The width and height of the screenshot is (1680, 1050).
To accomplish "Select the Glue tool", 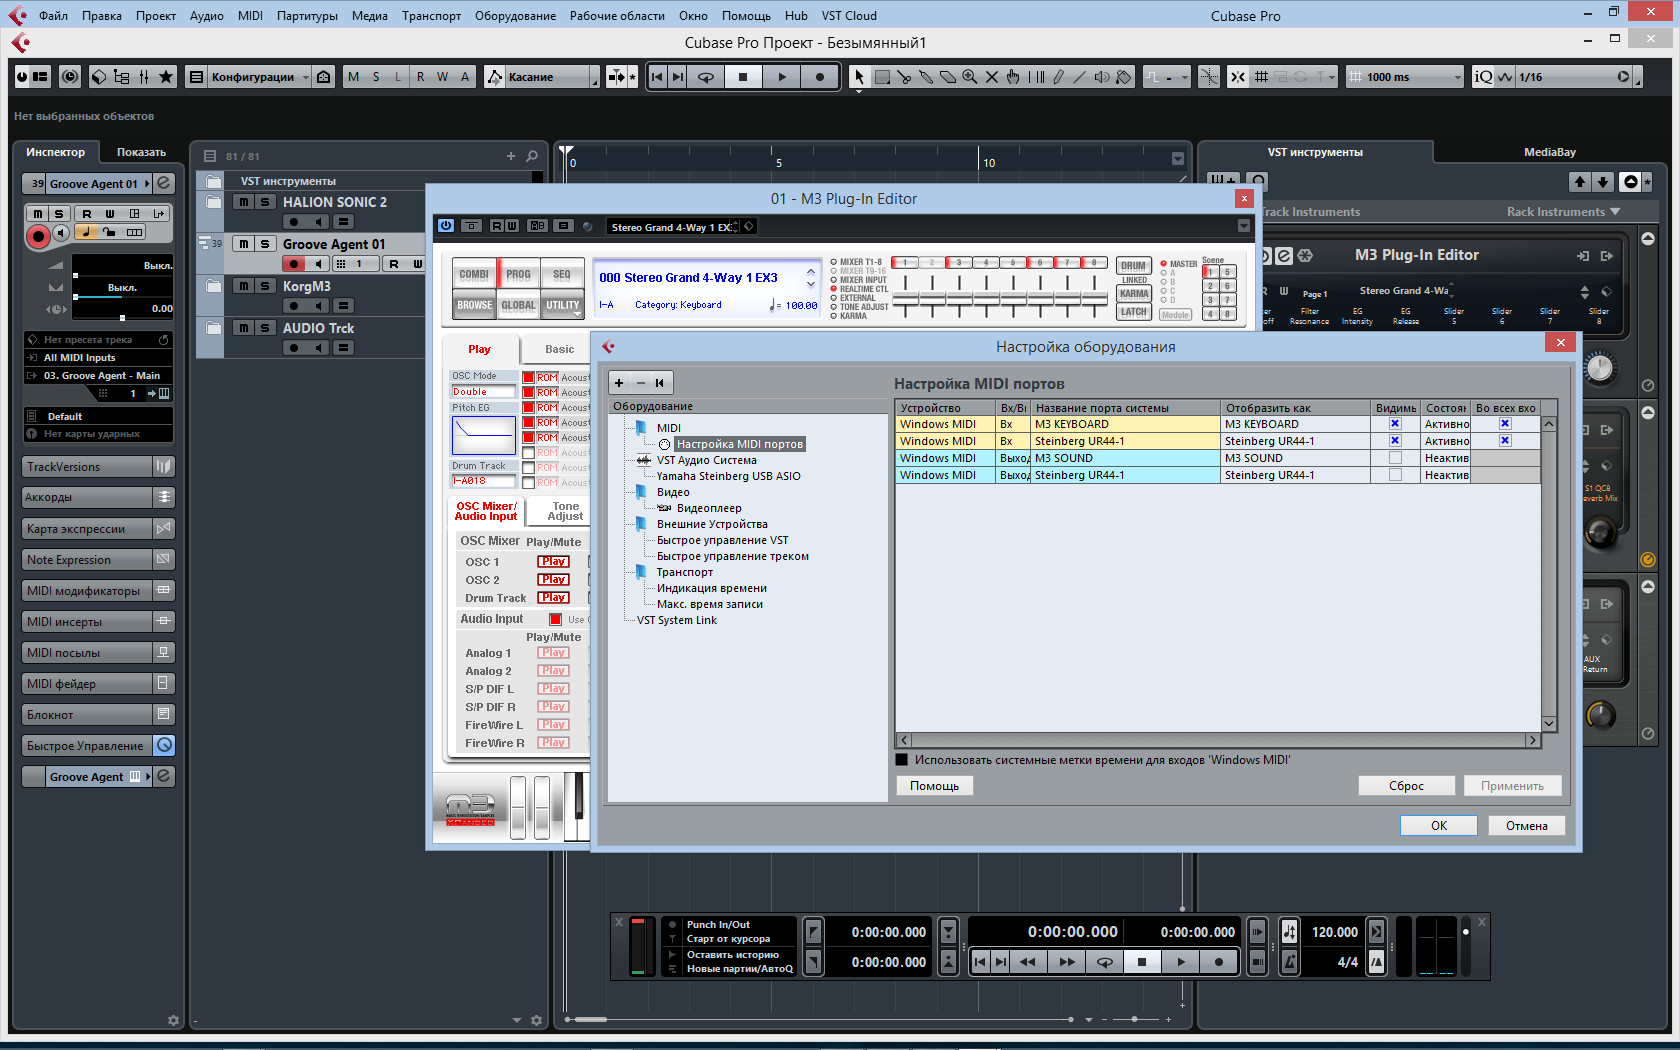I will point(926,77).
